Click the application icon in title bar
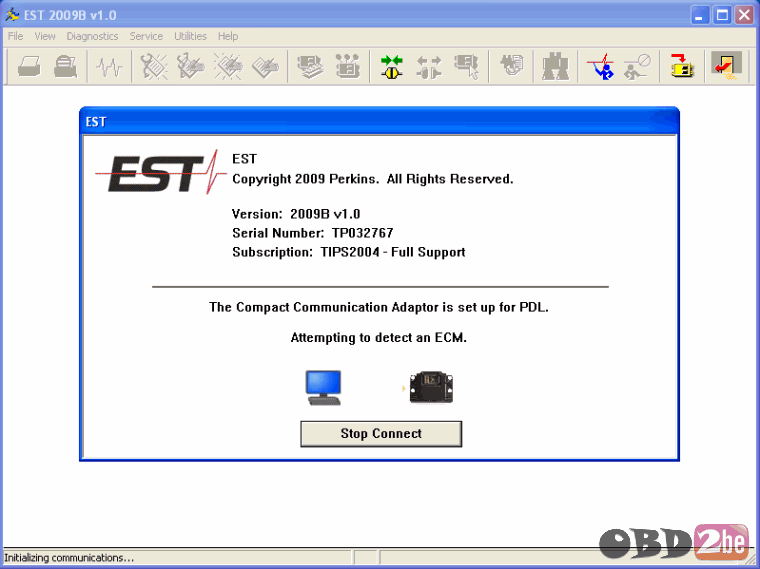760x569 pixels. click(12, 15)
